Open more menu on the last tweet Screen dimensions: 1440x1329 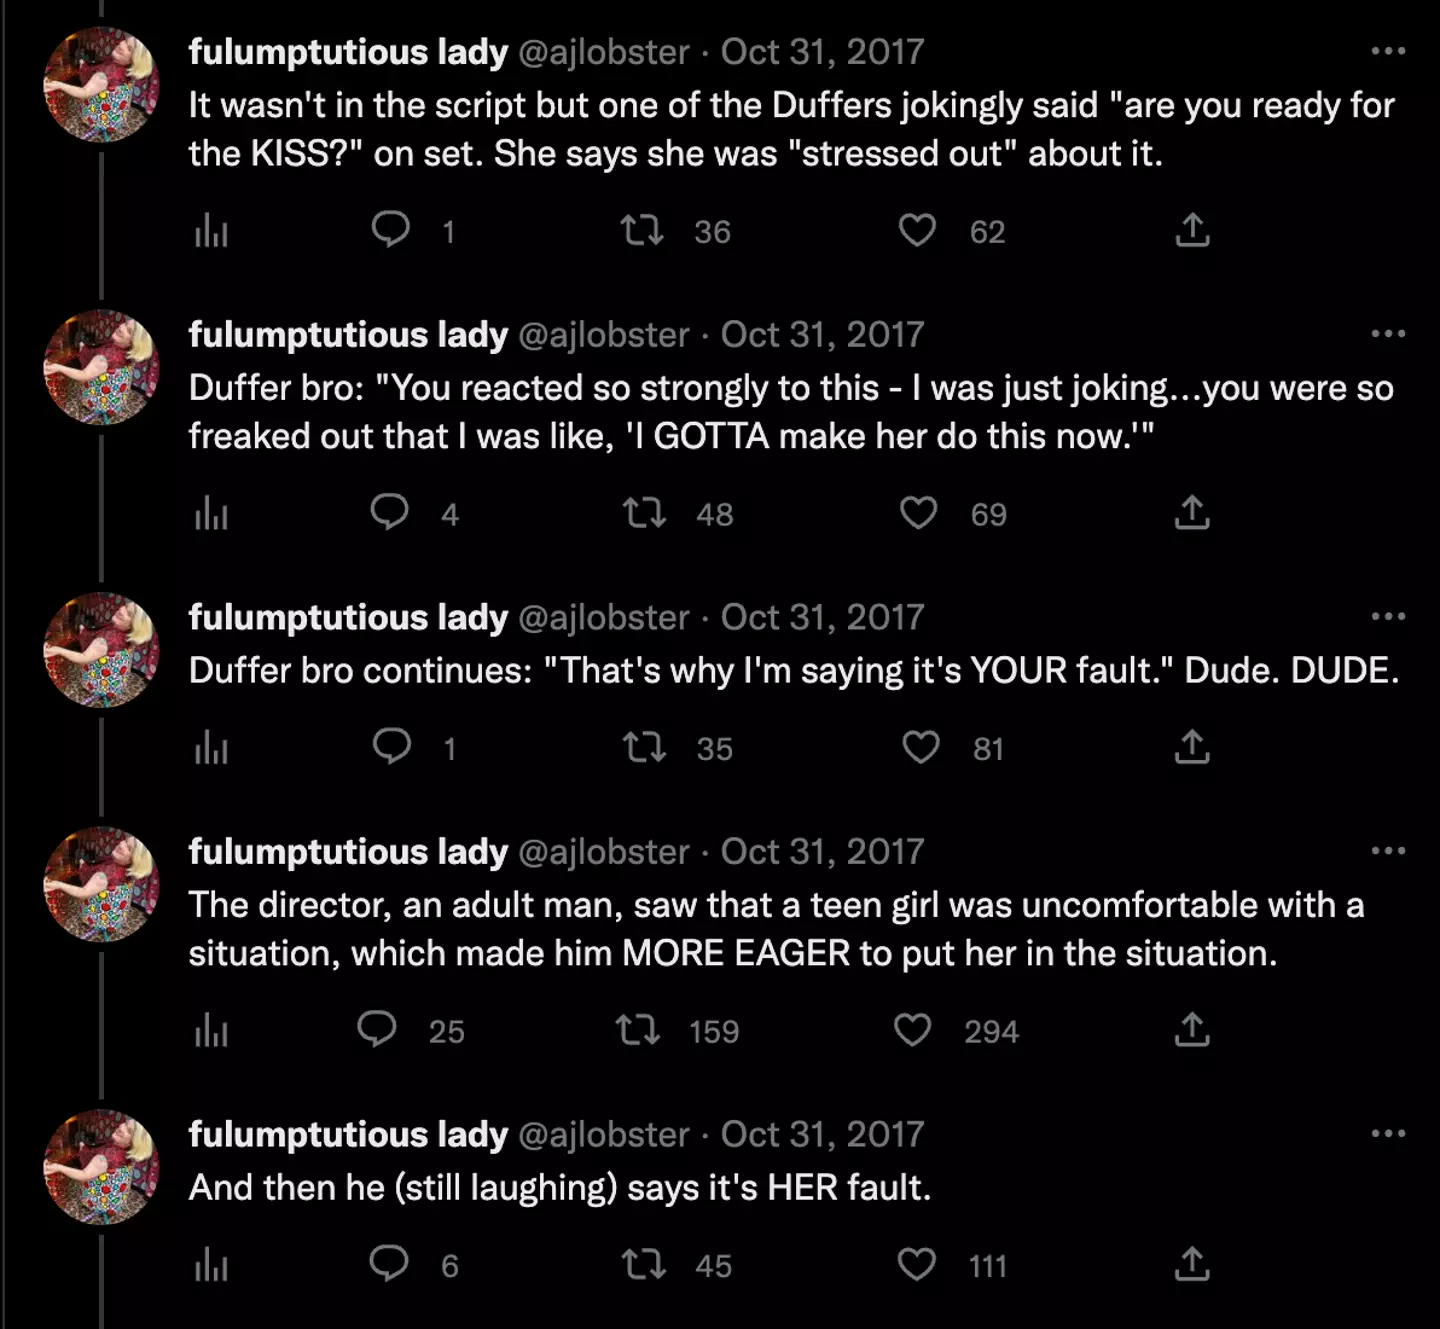(x=1388, y=1134)
